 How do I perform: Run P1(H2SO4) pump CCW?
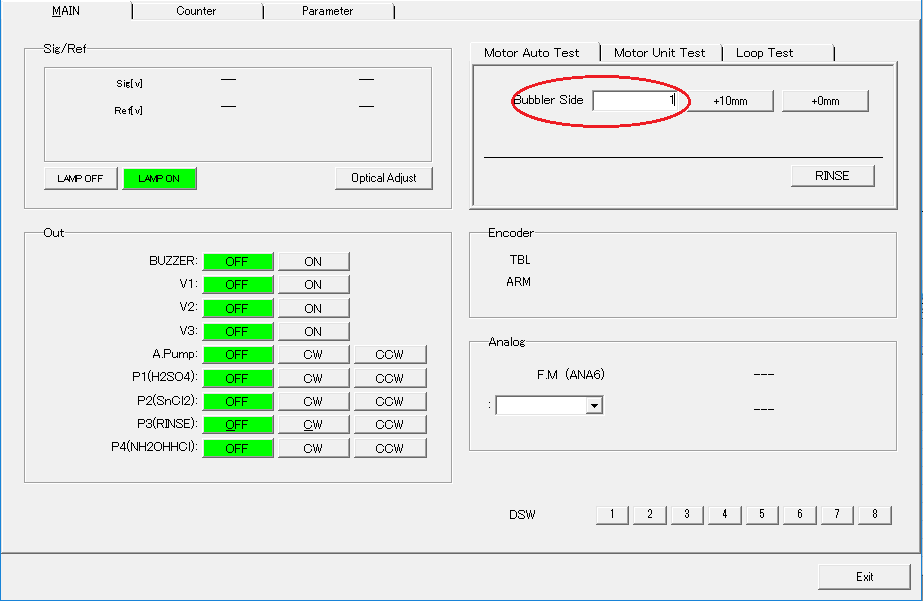(x=390, y=378)
